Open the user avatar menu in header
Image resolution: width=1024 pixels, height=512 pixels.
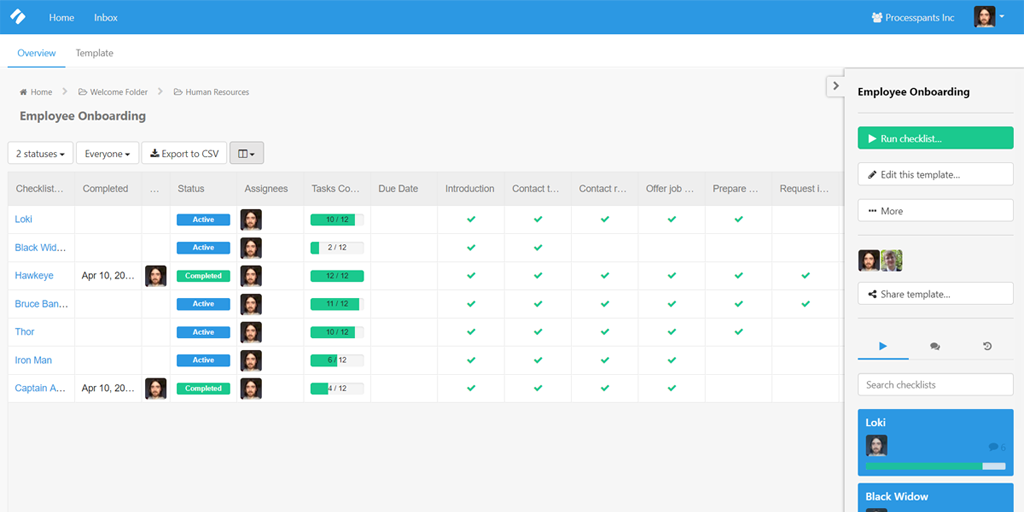[x=989, y=17]
